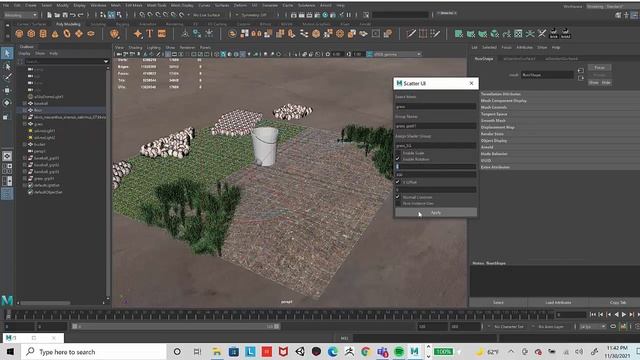Open Spotify from the Windows taskbar
This screenshot has height=360, width=640.
(x=399, y=351)
